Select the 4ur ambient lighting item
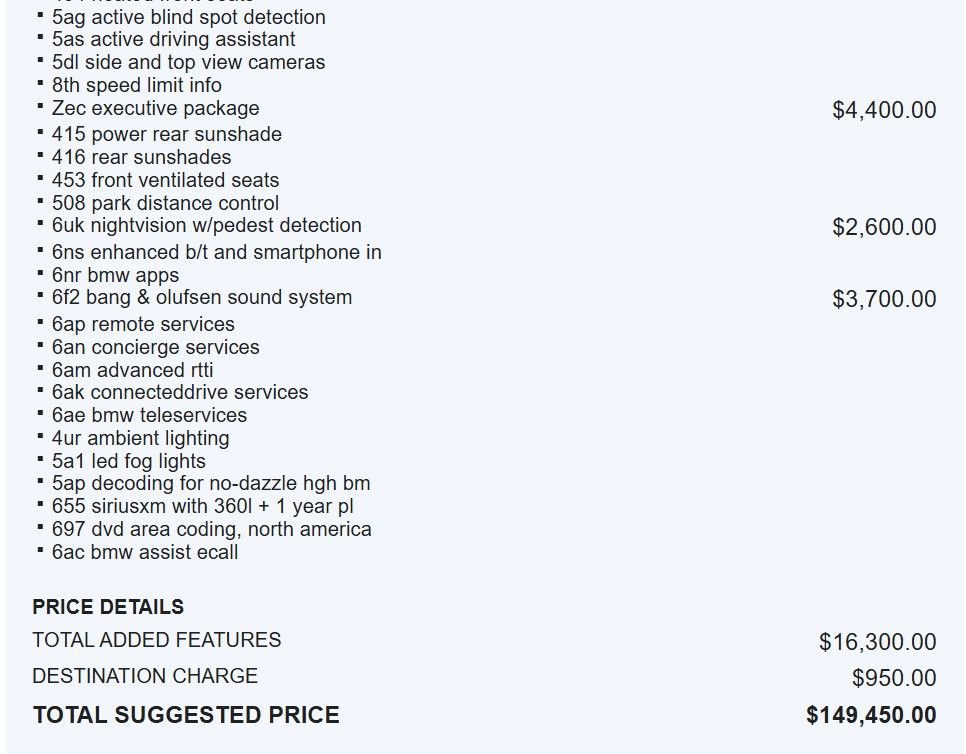The height and width of the screenshot is (754, 966). click(x=140, y=438)
